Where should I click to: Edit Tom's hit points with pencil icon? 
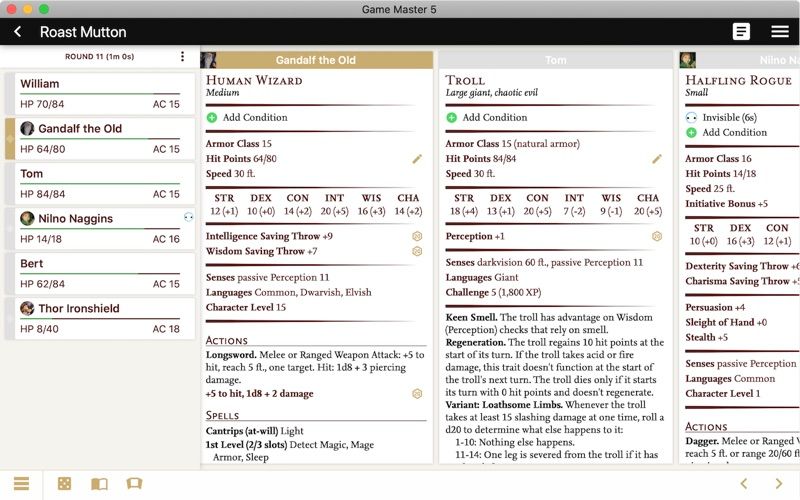(x=657, y=159)
